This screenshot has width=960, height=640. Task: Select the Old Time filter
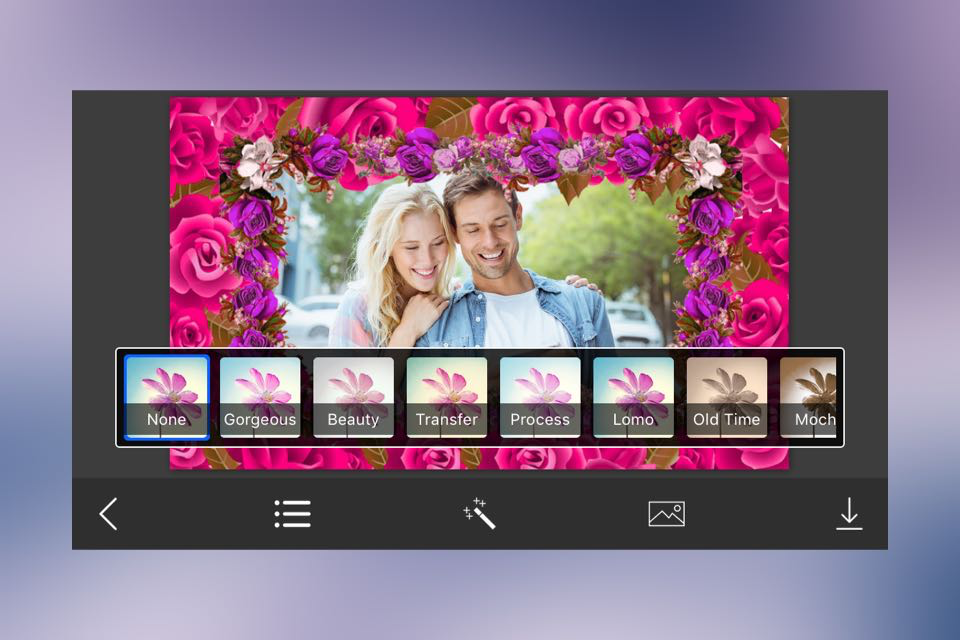coord(727,397)
